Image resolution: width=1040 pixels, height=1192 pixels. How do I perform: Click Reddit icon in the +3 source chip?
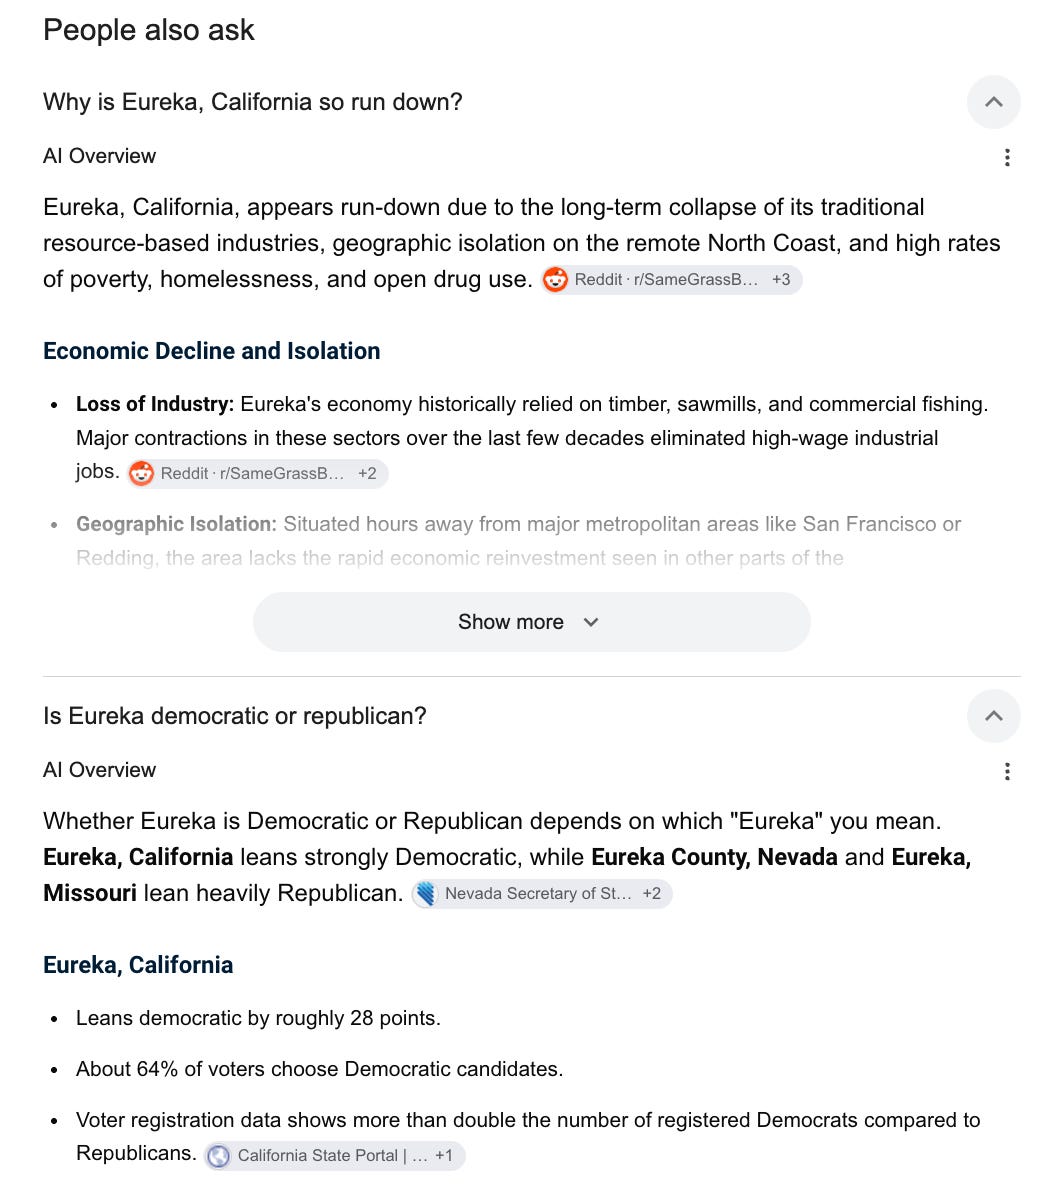555,280
